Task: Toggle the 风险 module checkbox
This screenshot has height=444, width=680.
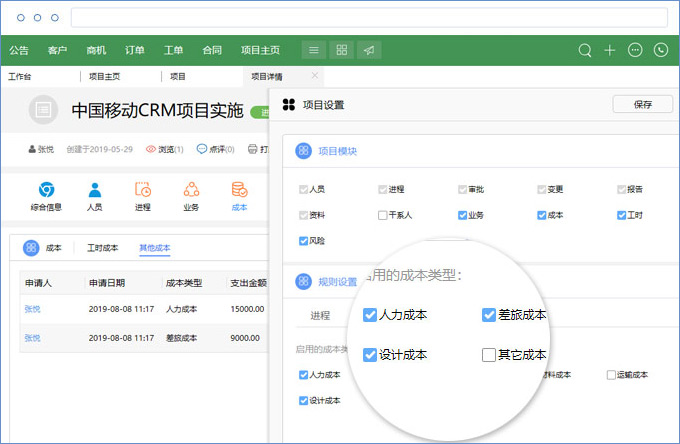Action: click(x=304, y=240)
